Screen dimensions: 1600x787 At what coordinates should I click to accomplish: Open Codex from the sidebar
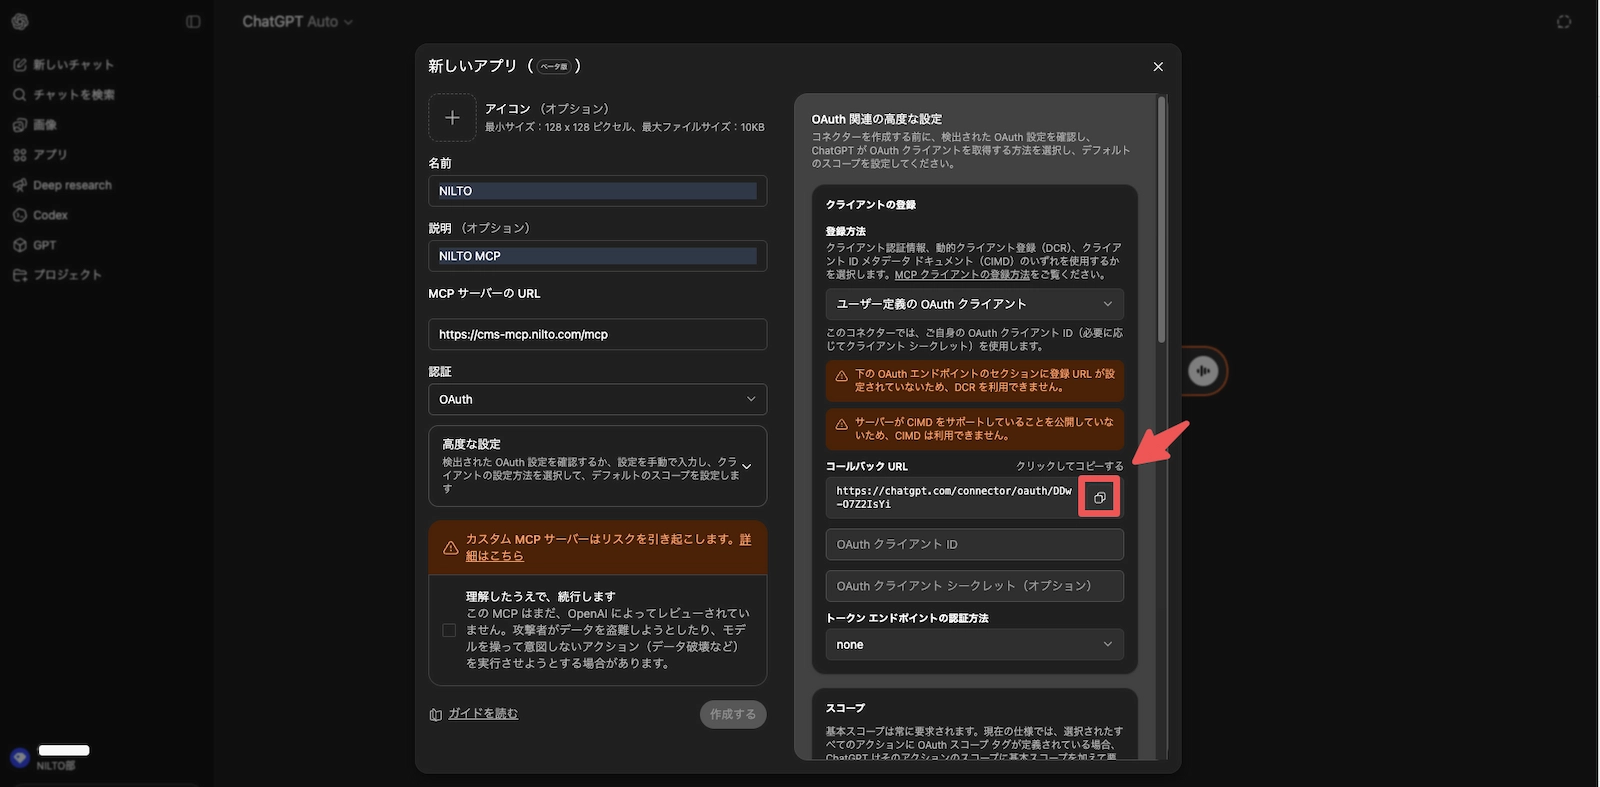point(50,215)
